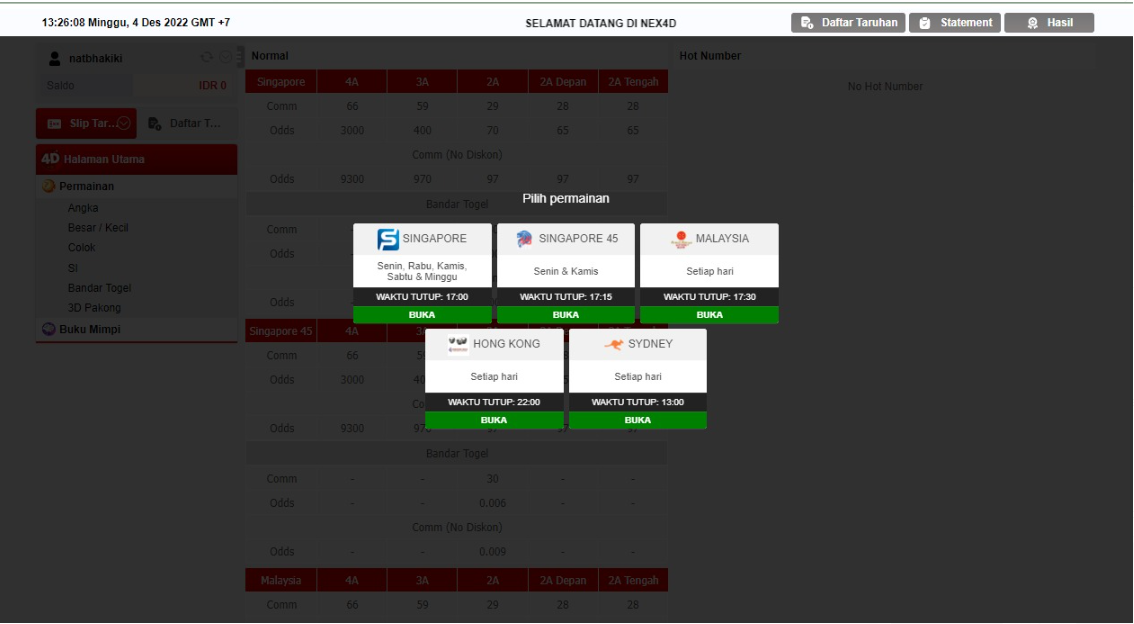This screenshot has height=624, width=1134.
Task: Open the Besar / Kecil menu item
Action: click(x=98, y=228)
